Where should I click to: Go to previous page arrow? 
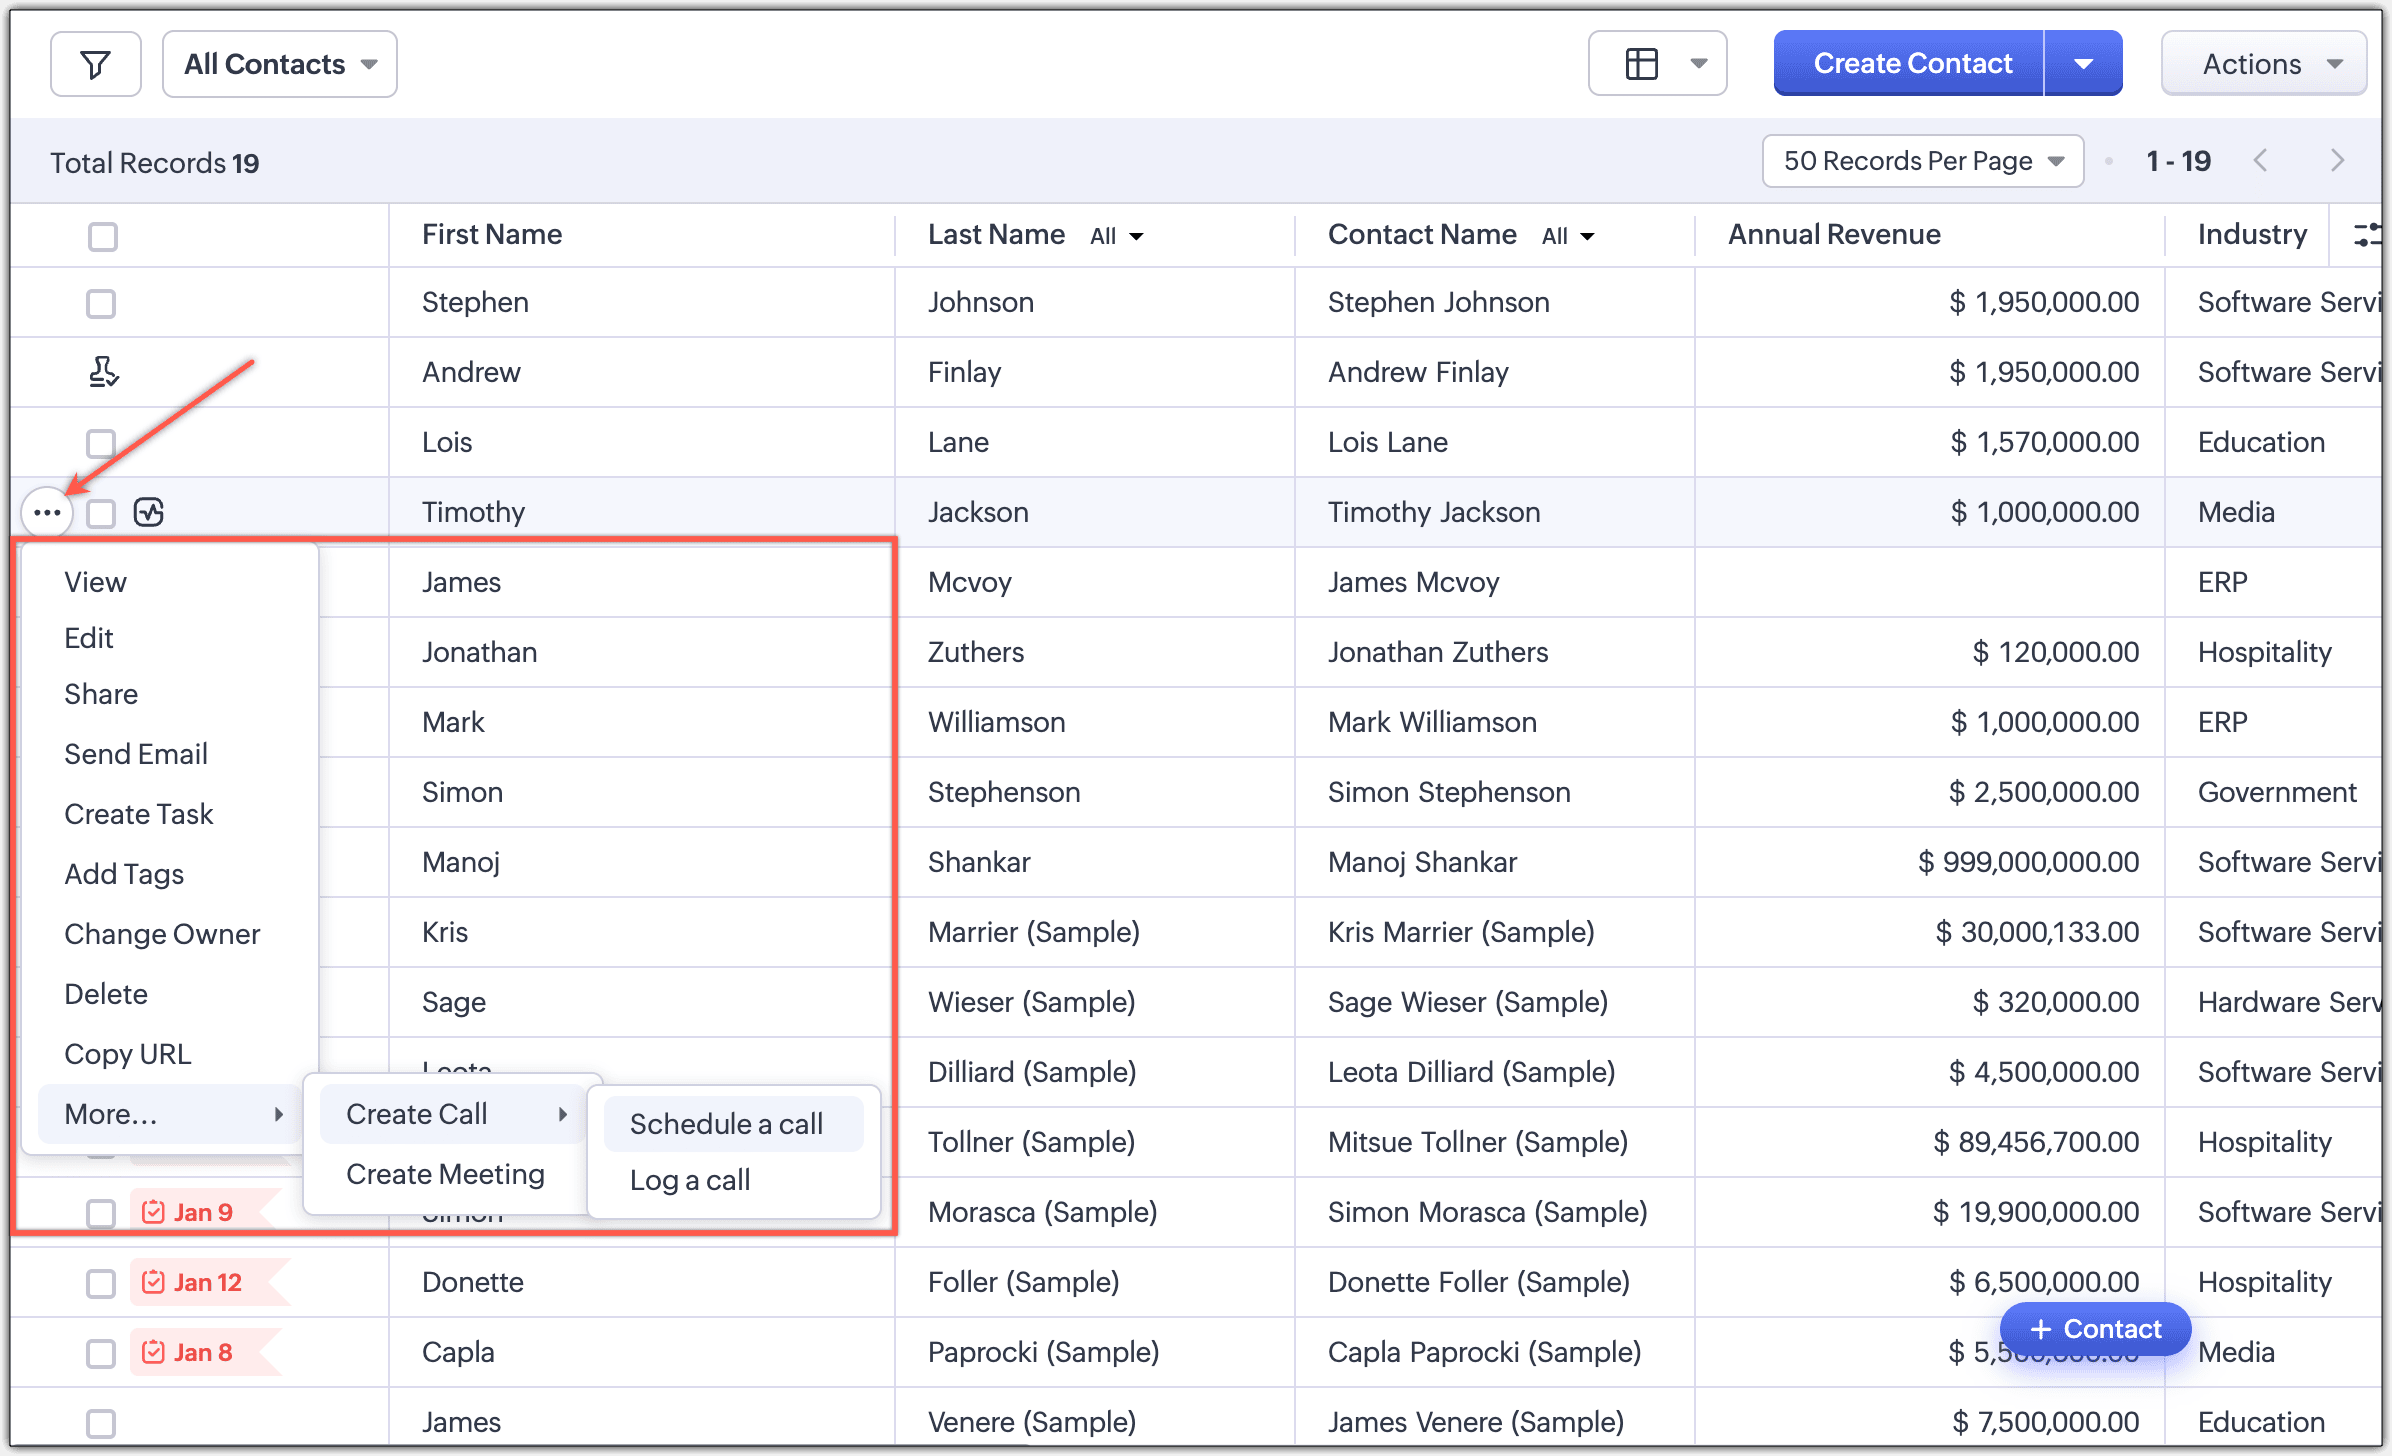[2261, 161]
